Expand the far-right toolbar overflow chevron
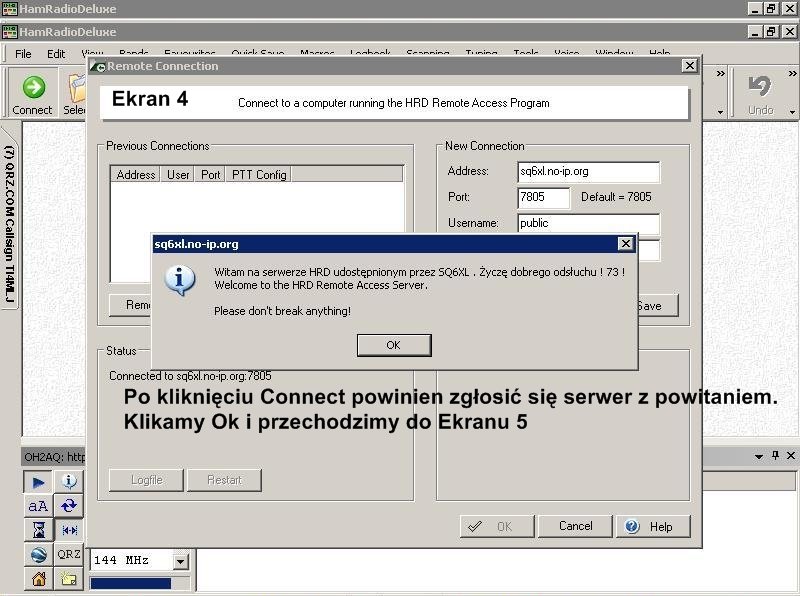 [x=792, y=74]
